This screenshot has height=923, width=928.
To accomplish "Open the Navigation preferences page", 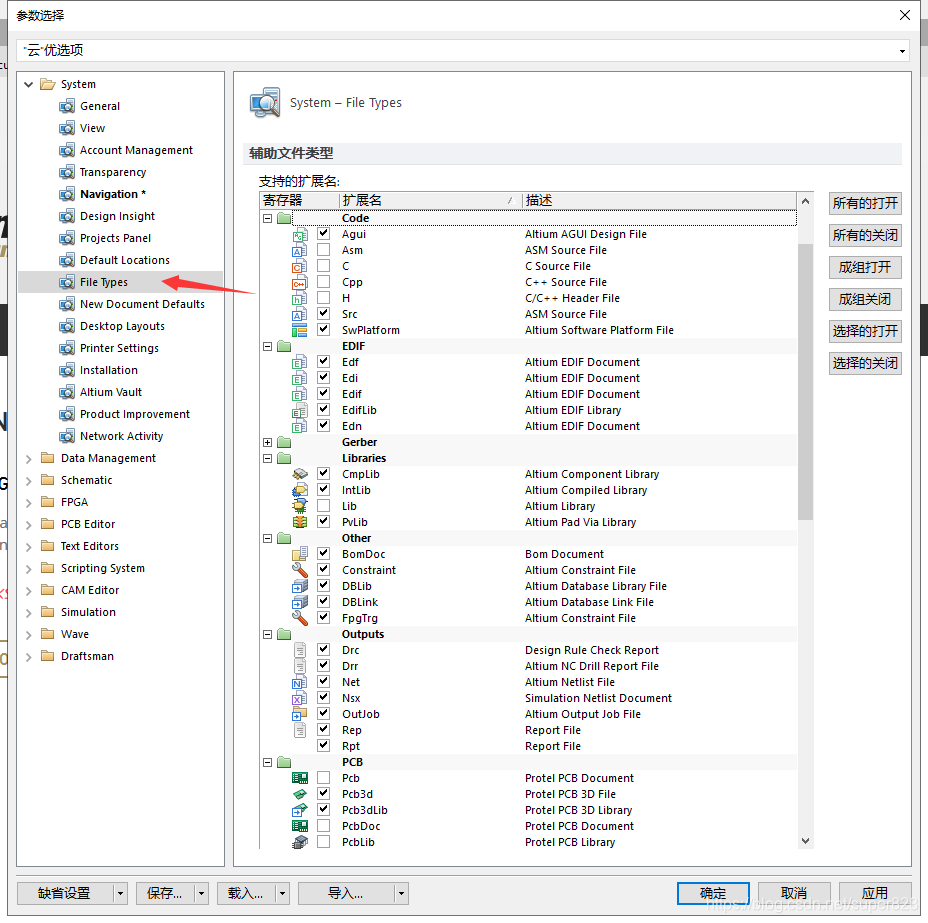I will [x=112, y=194].
